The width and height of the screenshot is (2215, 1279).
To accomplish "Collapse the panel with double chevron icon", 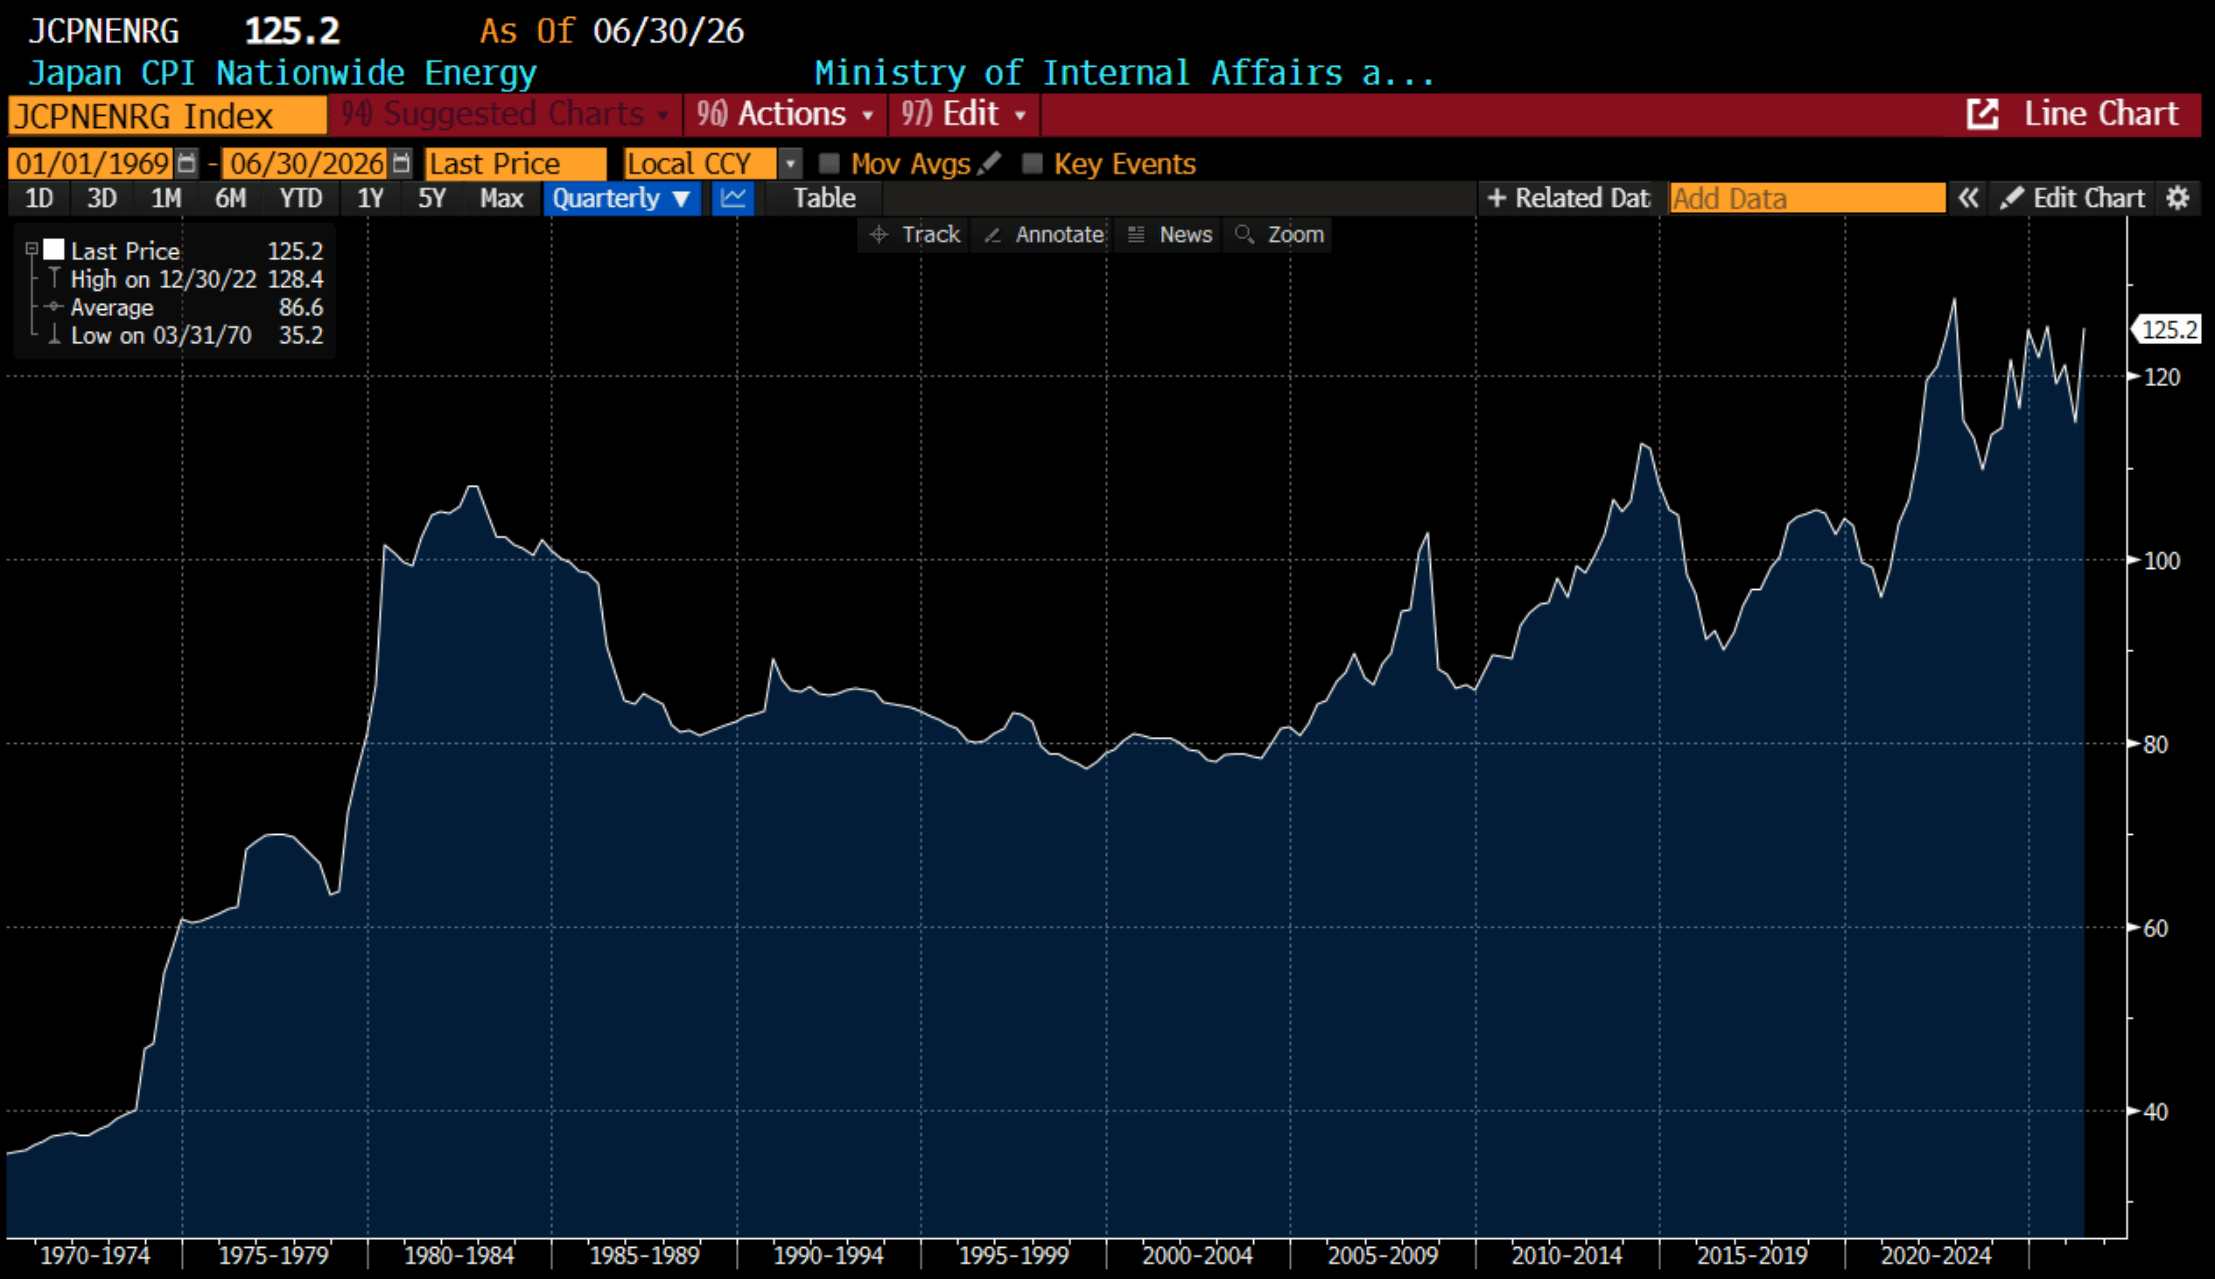I will pos(1967,198).
